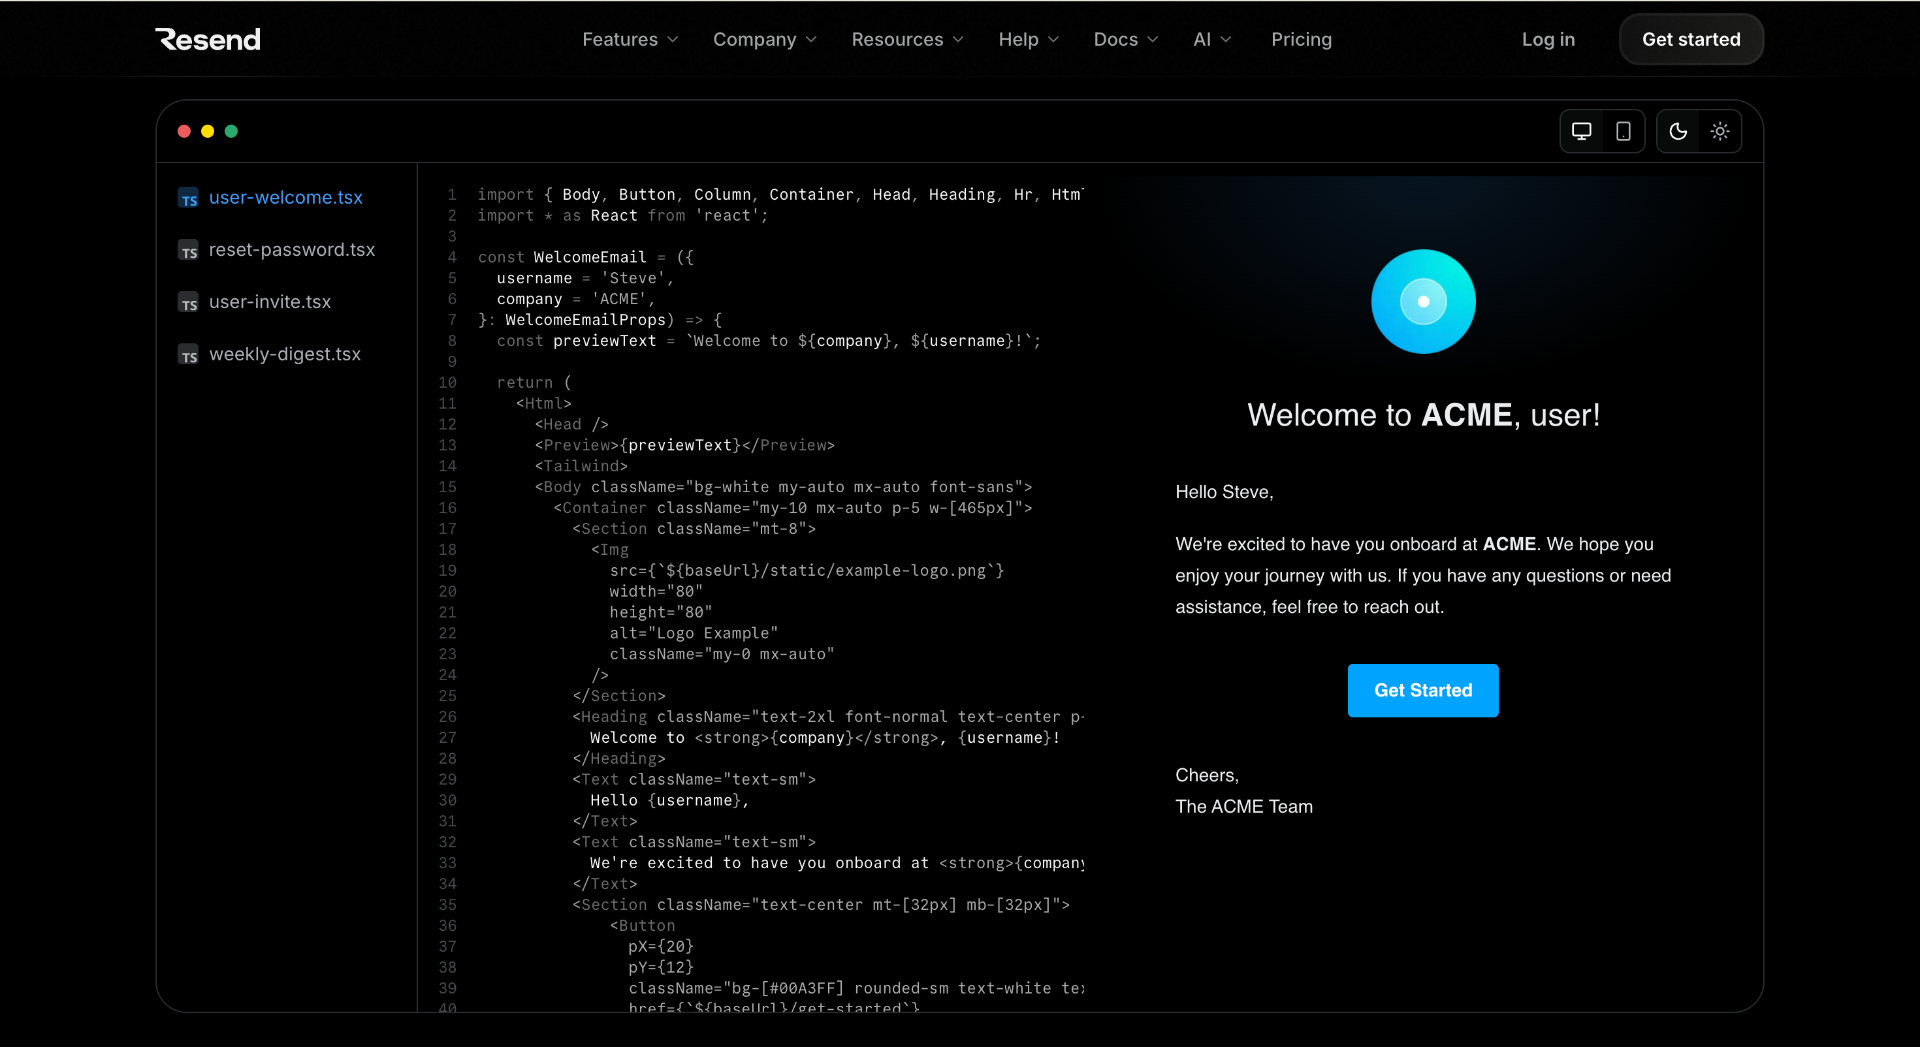Click the Resend logo
Viewport: 1920px width, 1047px height.
tap(208, 39)
